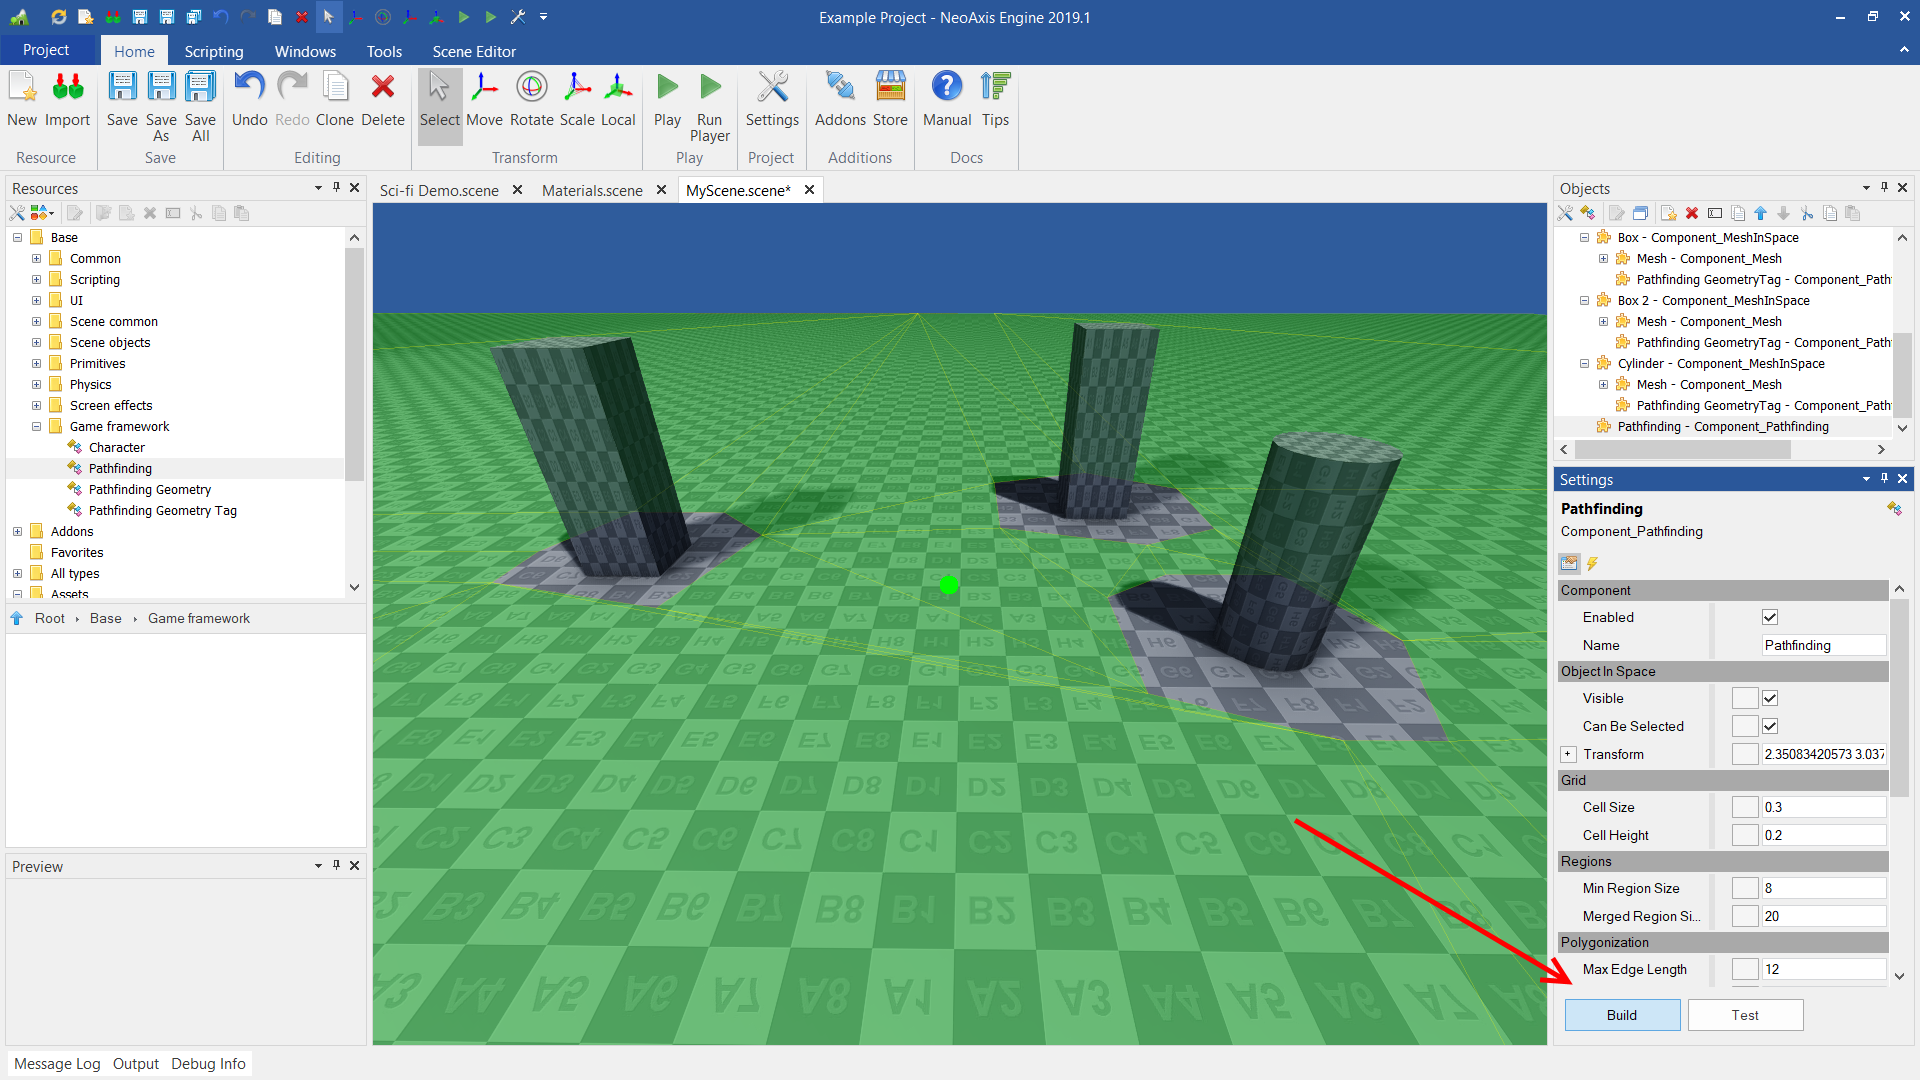Click the Scale tool icon
The height and width of the screenshot is (1080, 1920).
tap(577, 88)
